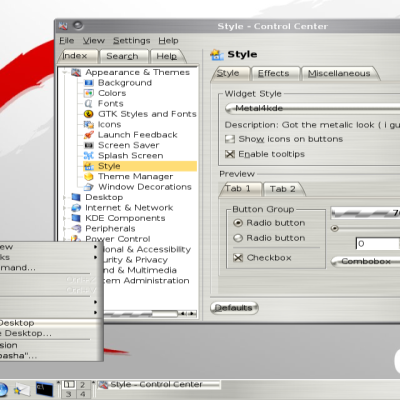This screenshot has height=400, width=400.
Task: Expand the Internet & Network tree node
Action: (x=64, y=208)
